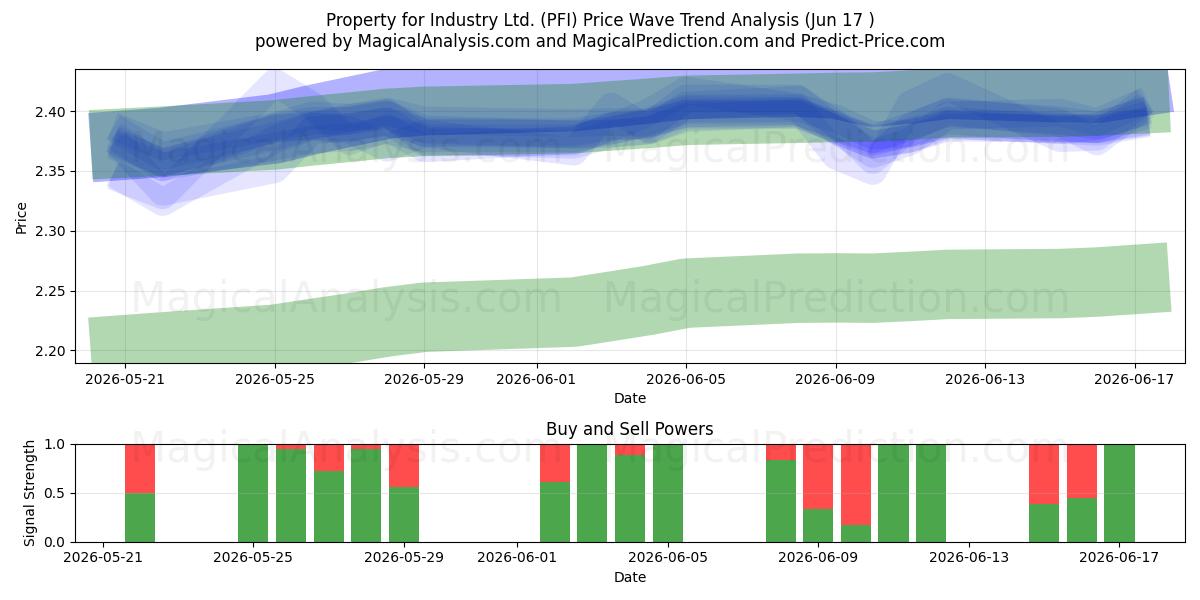Screen dimensions: 1200x600
Task: Click 2026-05-25 on the price chart axis
Action: coord(275,379)
